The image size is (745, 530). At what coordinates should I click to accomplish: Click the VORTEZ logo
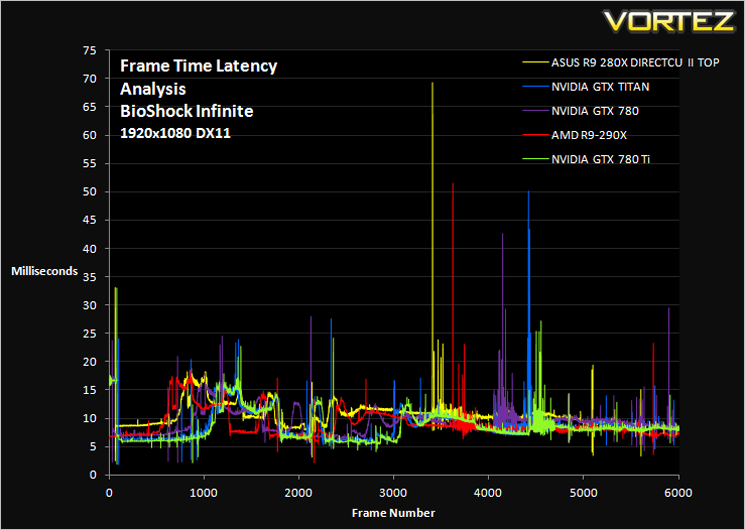669,21
